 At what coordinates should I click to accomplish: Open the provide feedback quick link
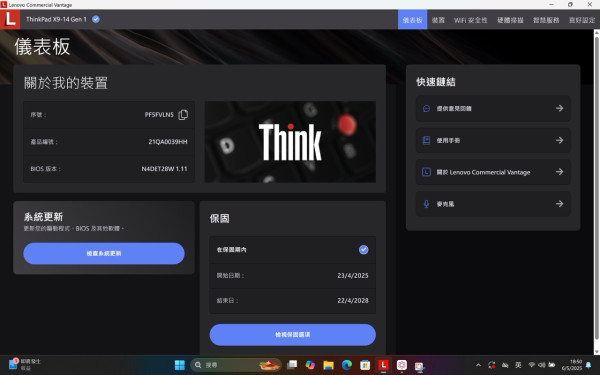click(x=493, y=108)
